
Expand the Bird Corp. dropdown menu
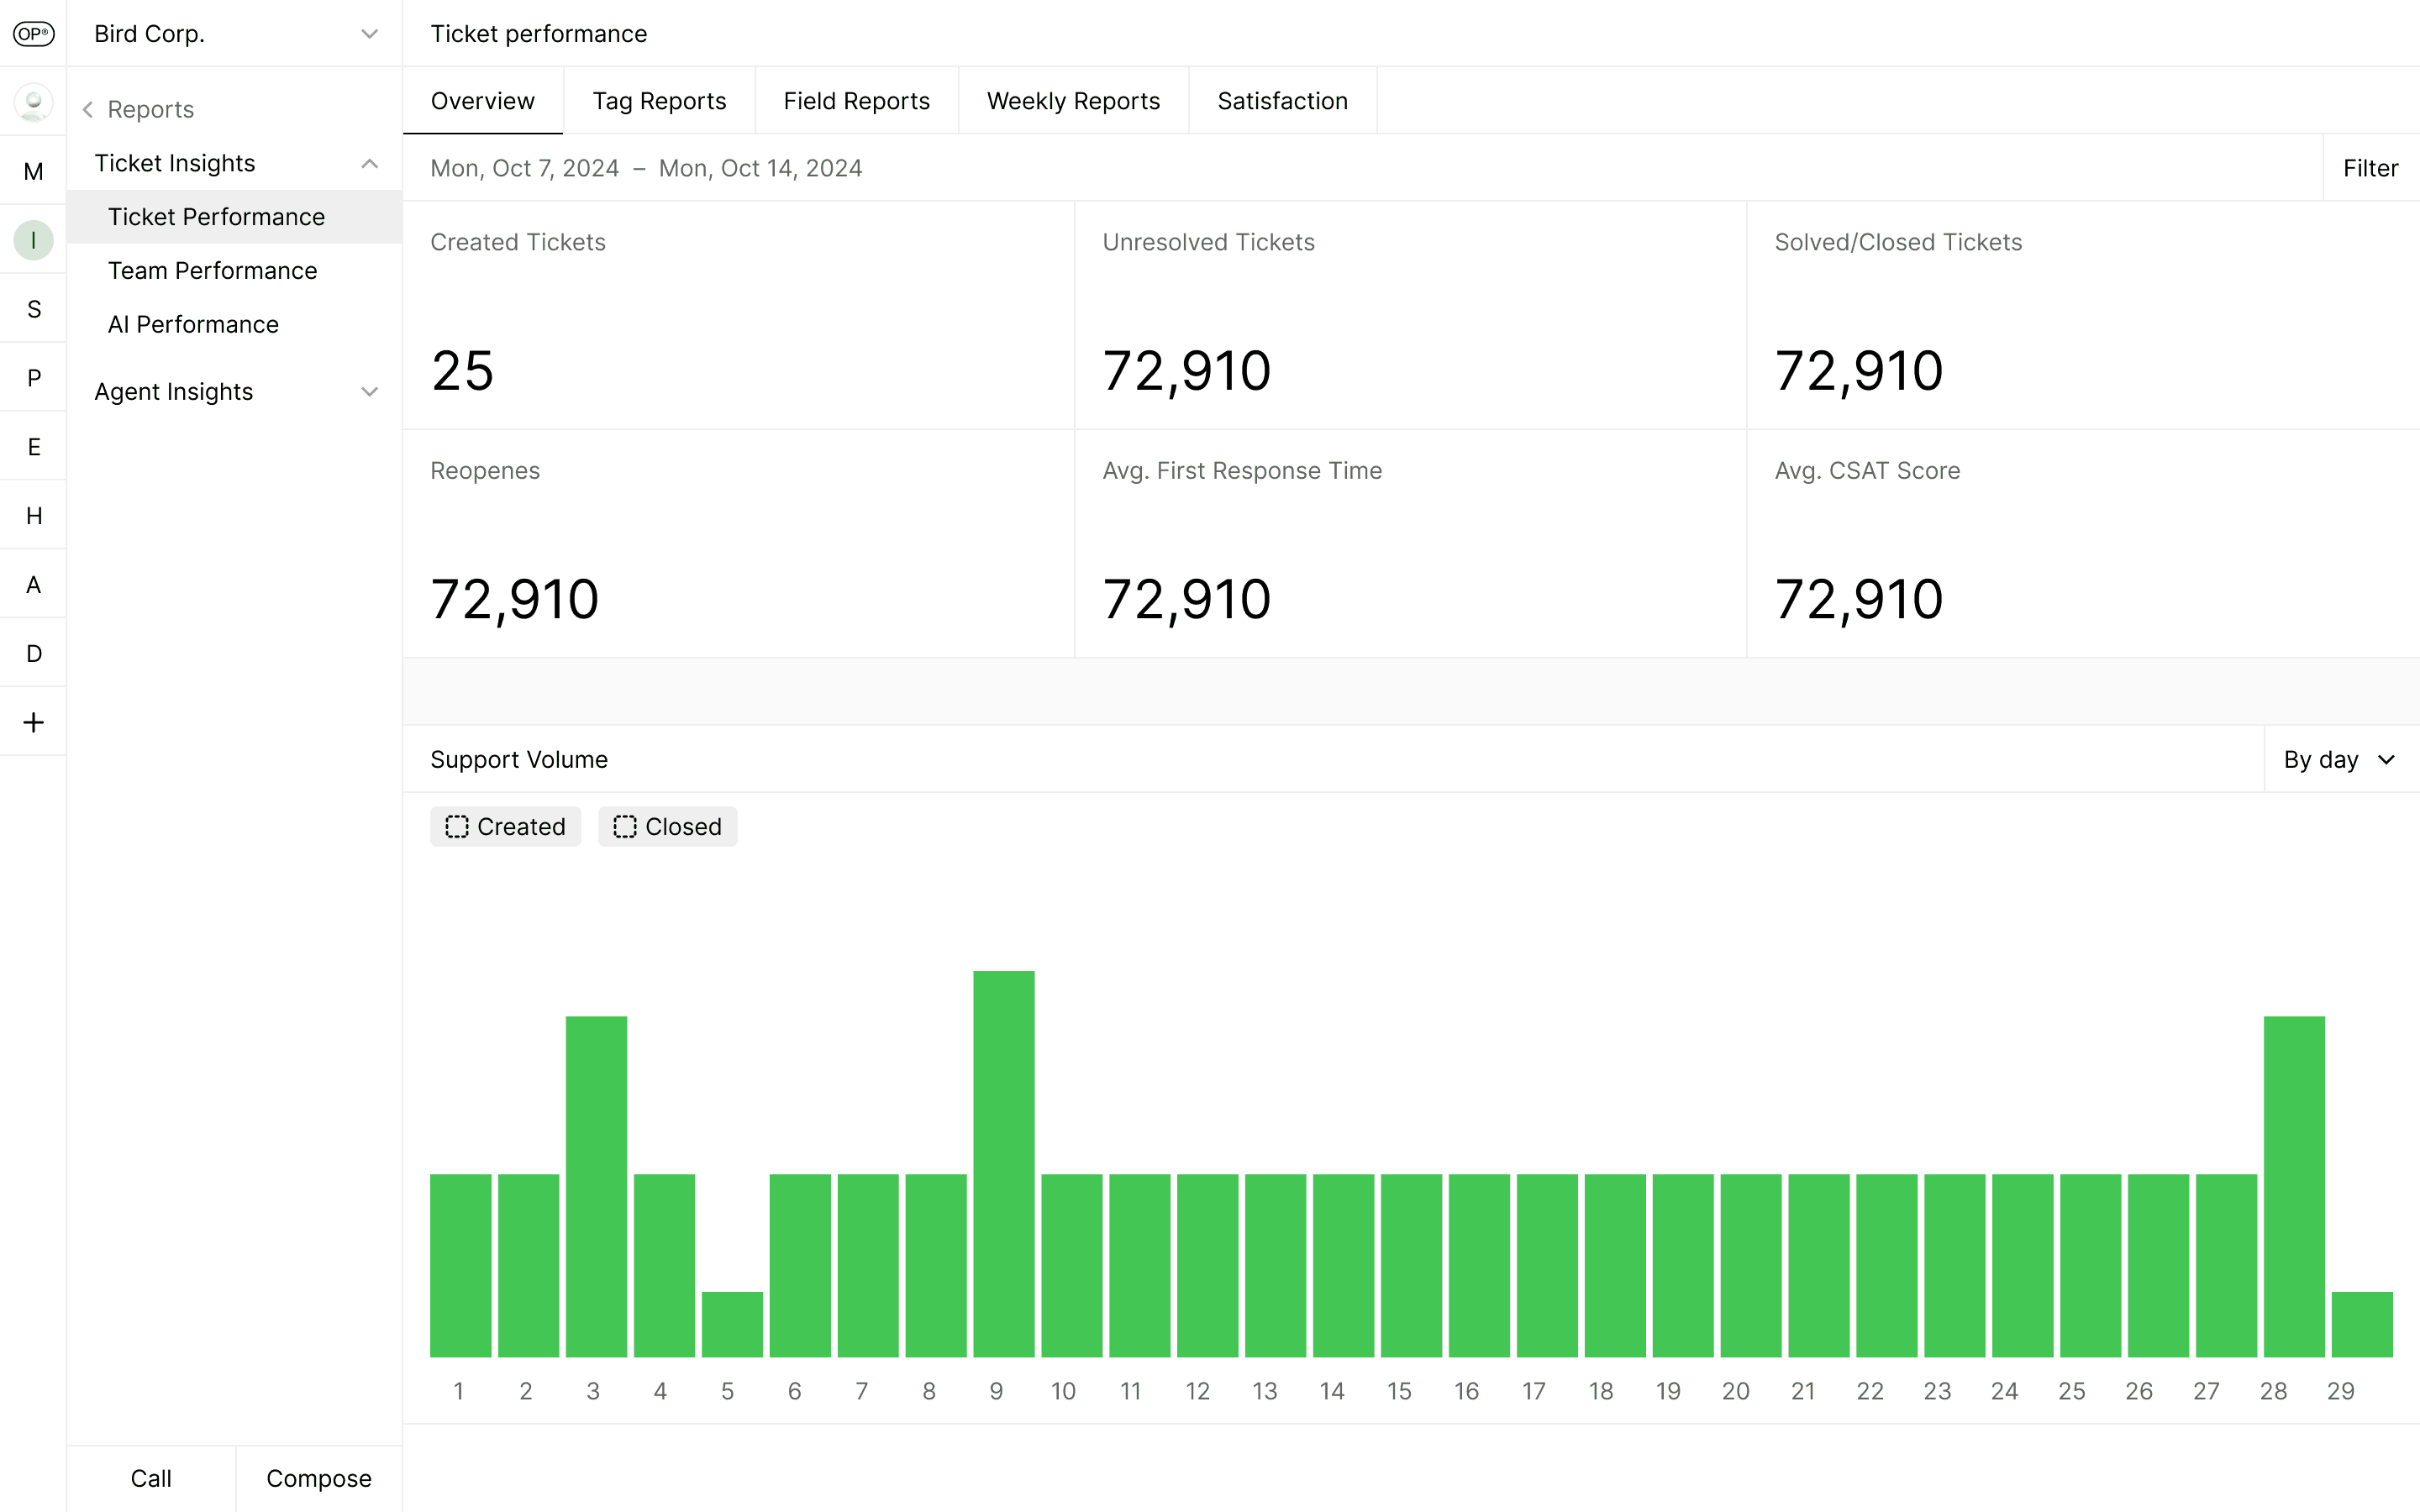pyautogui.click(x=370, y=33)
